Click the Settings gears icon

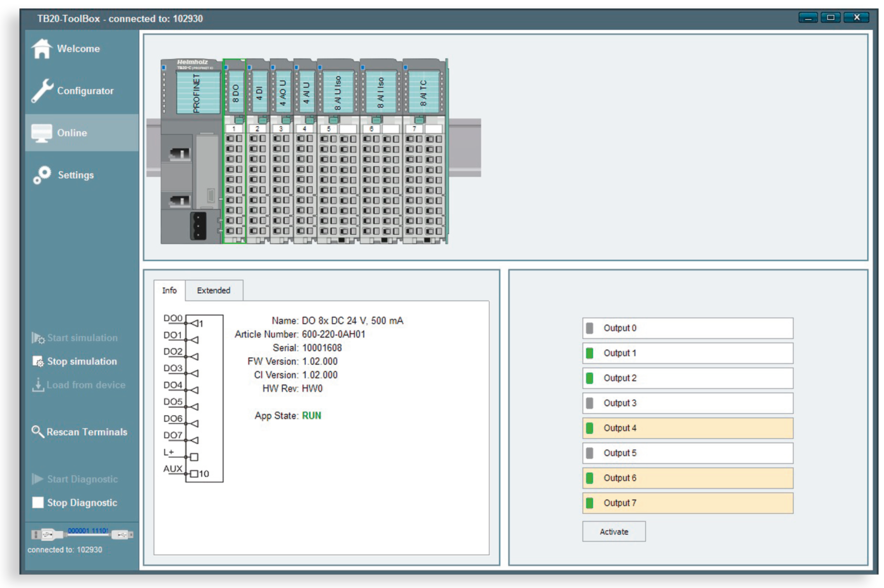[42, 175]
